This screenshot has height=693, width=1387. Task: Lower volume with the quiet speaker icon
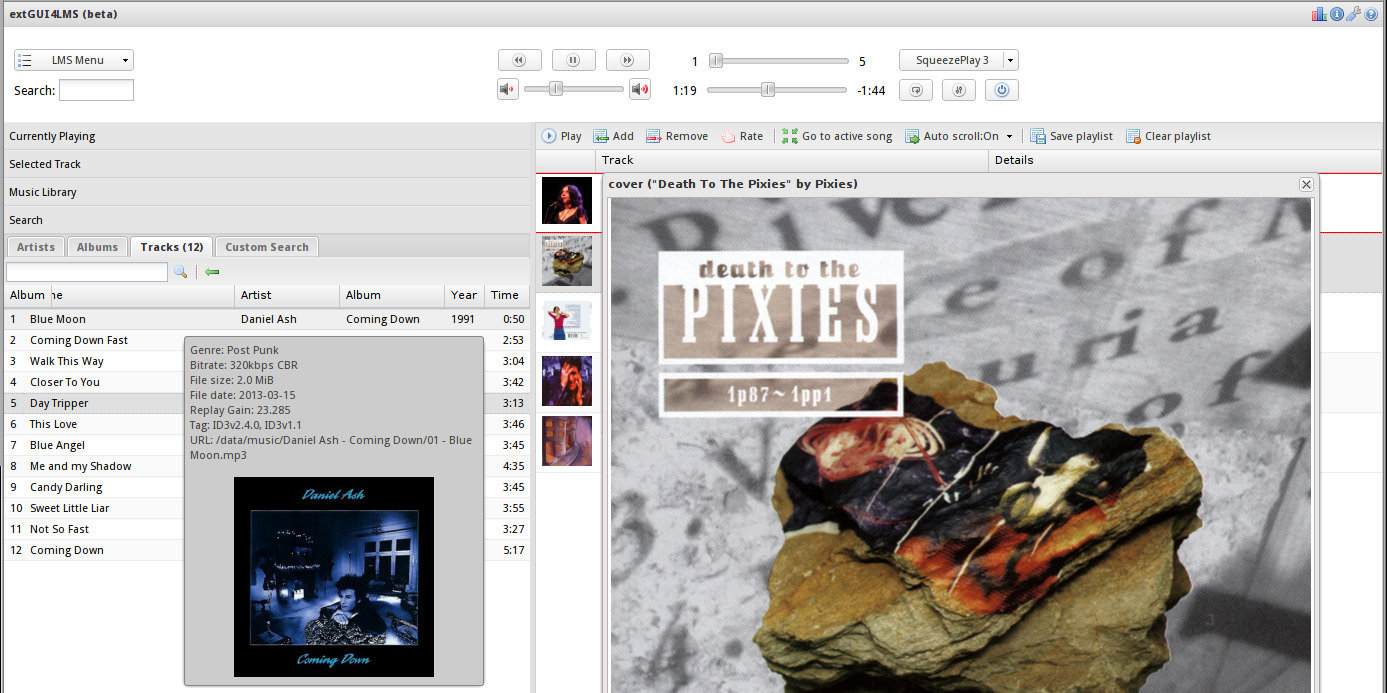[508, 90]
